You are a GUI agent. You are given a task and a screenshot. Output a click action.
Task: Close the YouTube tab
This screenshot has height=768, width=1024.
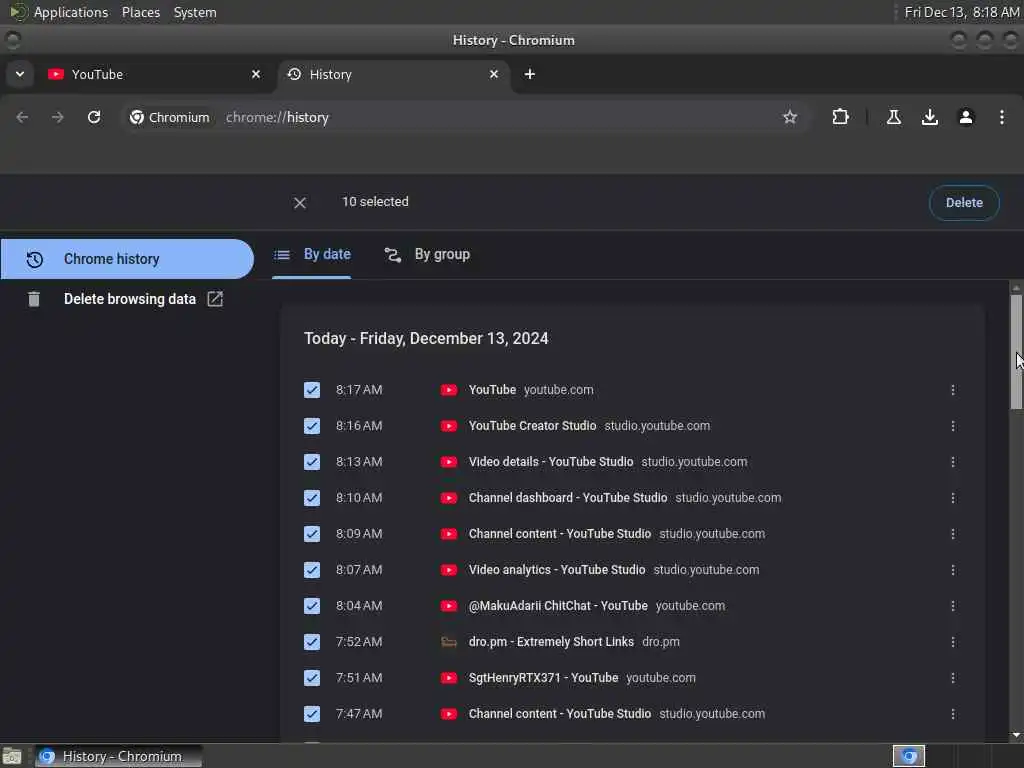click(256, 74)
